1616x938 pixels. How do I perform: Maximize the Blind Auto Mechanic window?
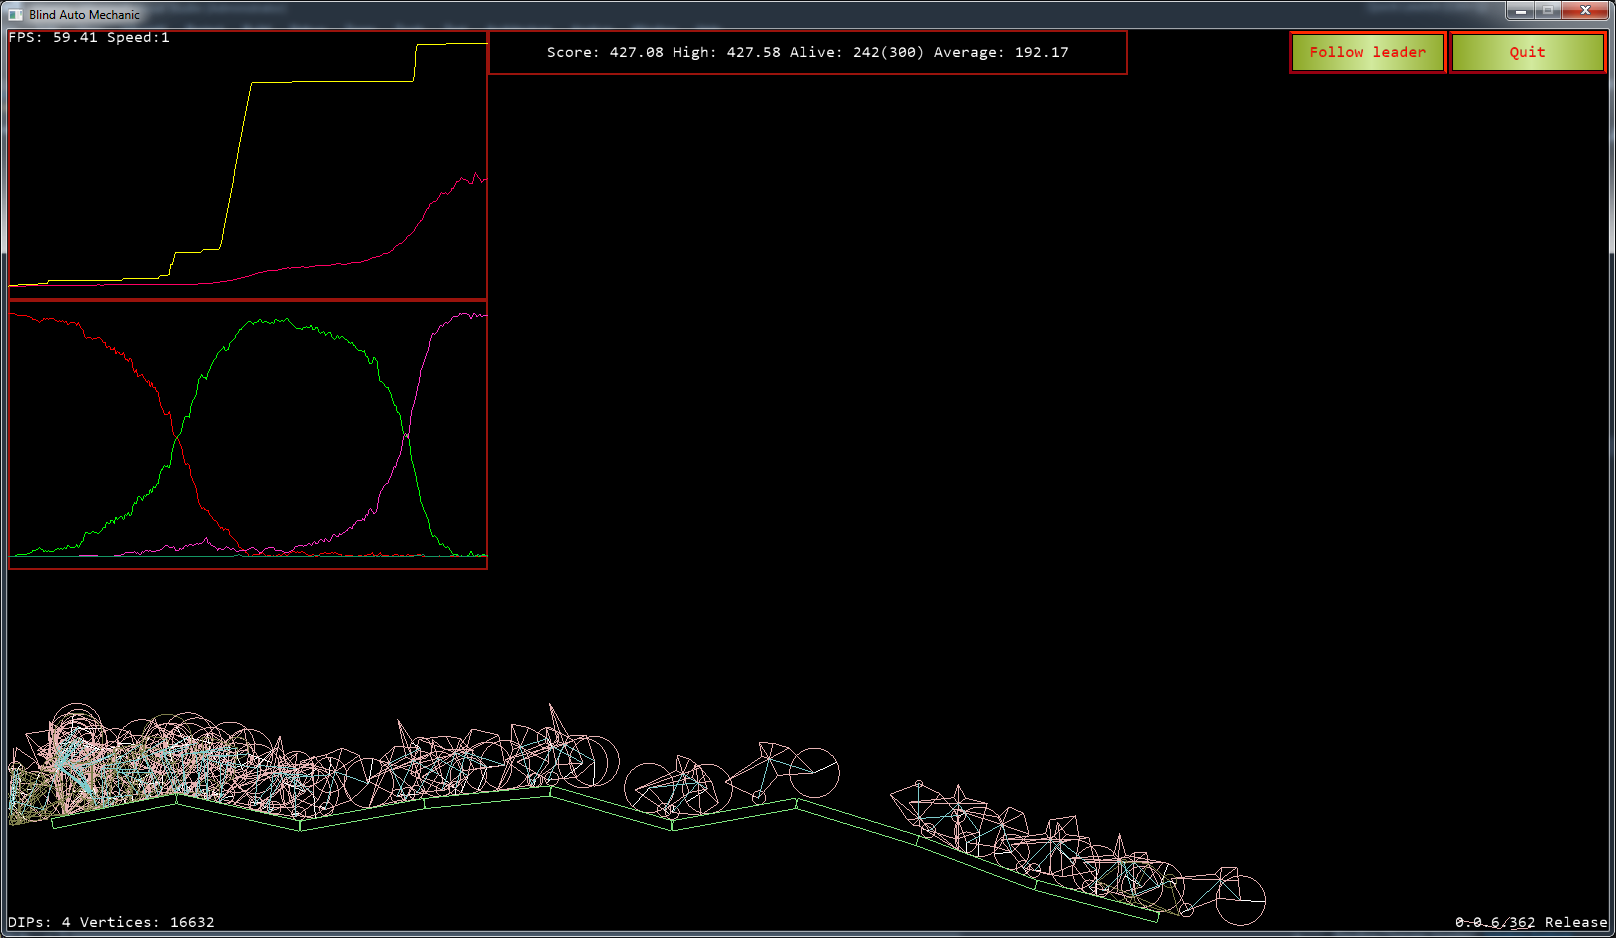(x=1548, y=11)
